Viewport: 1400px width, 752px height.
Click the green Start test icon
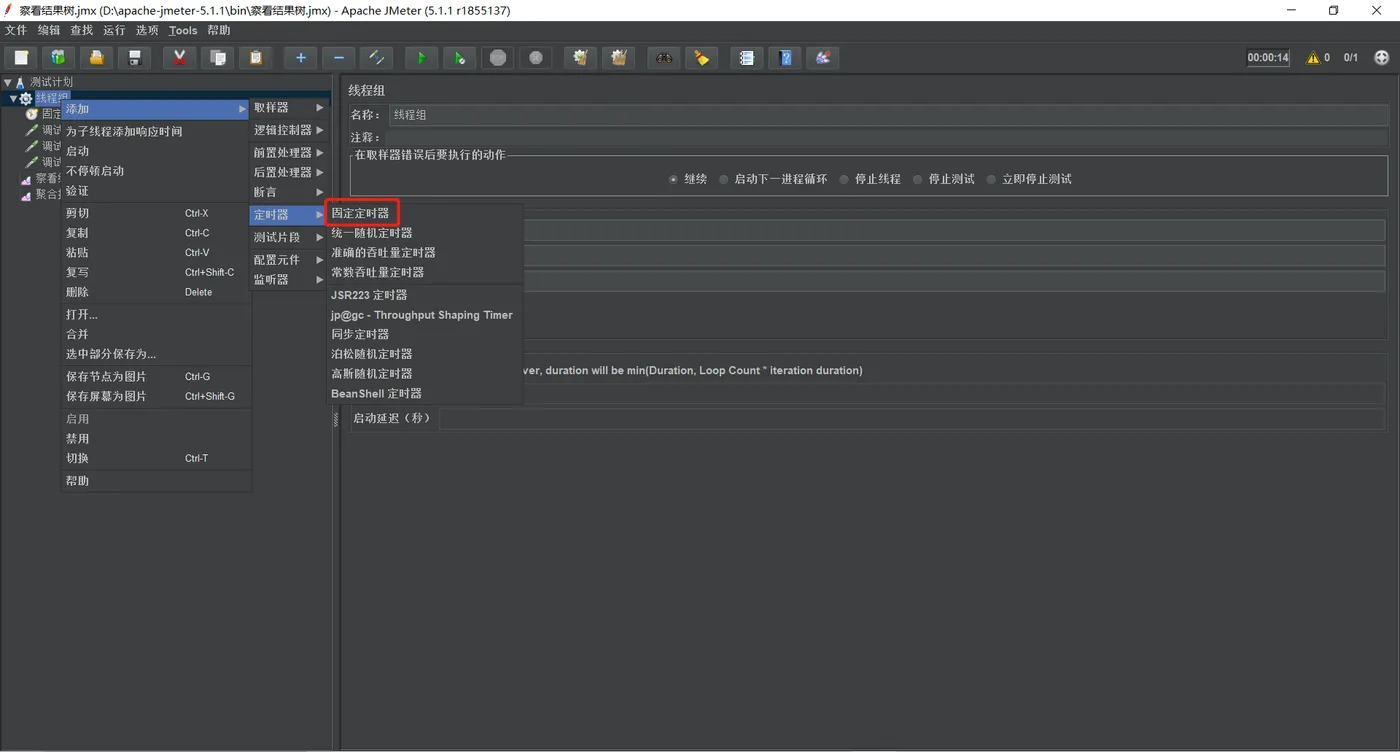click(421, 58)
